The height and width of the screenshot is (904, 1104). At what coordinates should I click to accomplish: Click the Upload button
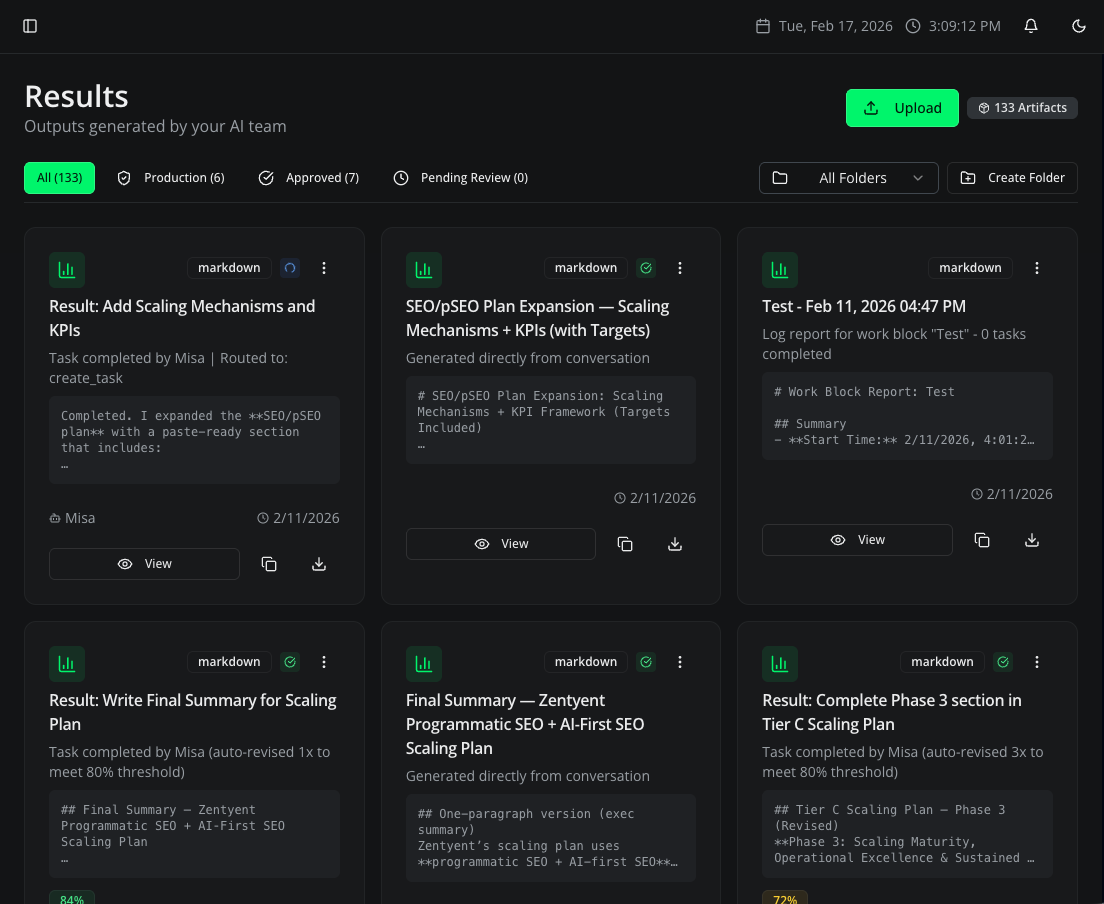click(902, 107)
